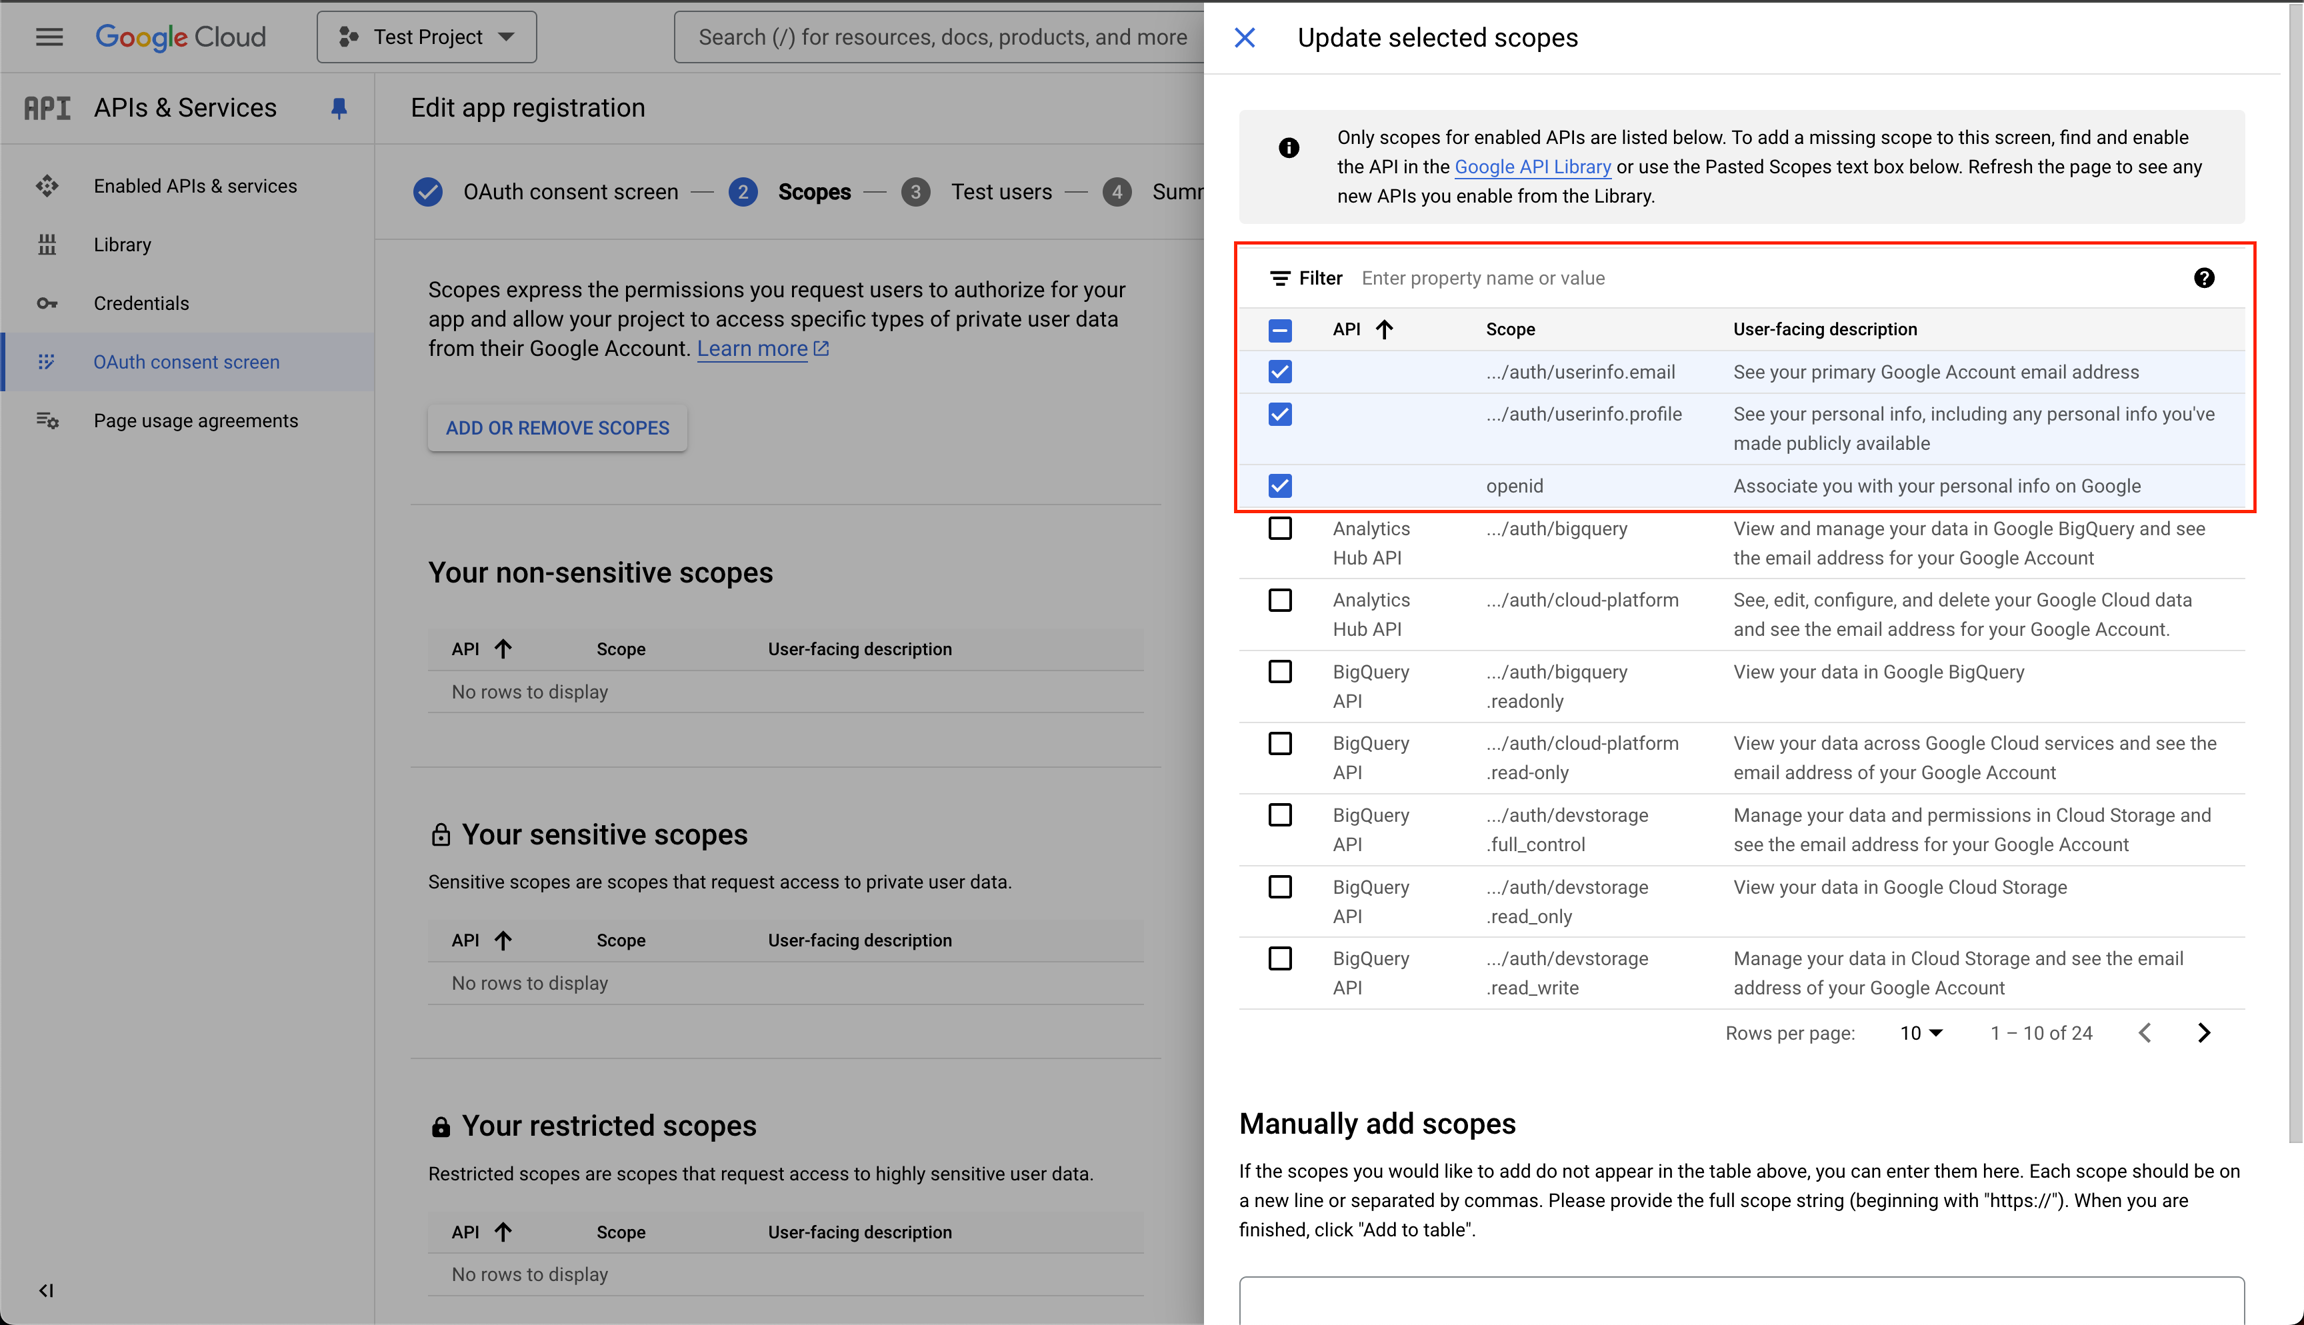Screen dimensions: 2304x1325
Task: Select the Page usage agreements icon
Action: click(x=47, y=420)
